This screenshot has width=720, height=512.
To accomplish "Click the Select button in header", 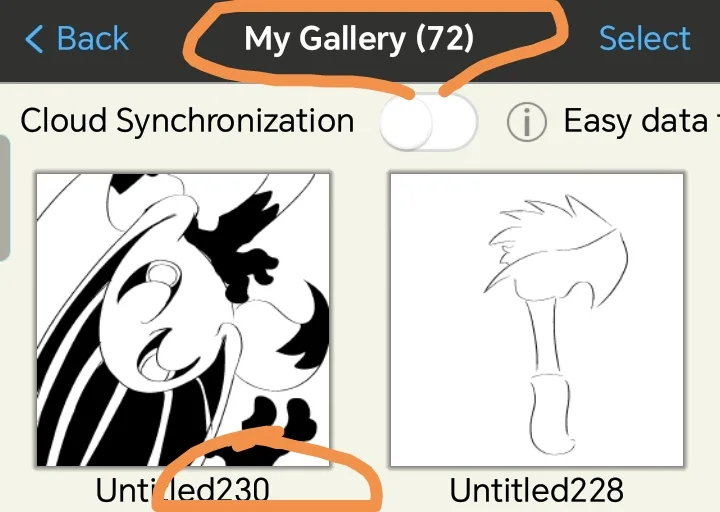I will (x=645, y=39).
